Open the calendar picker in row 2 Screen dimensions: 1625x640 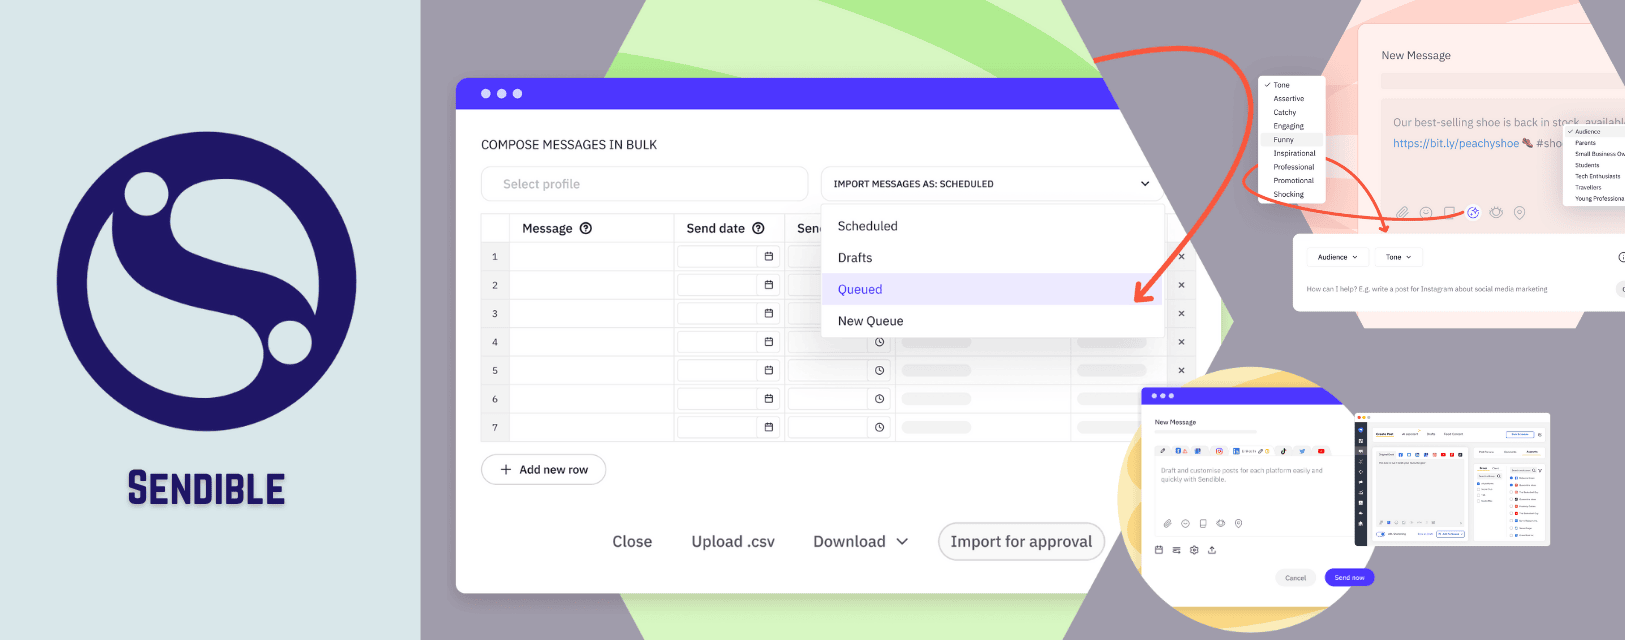point(769,285)
